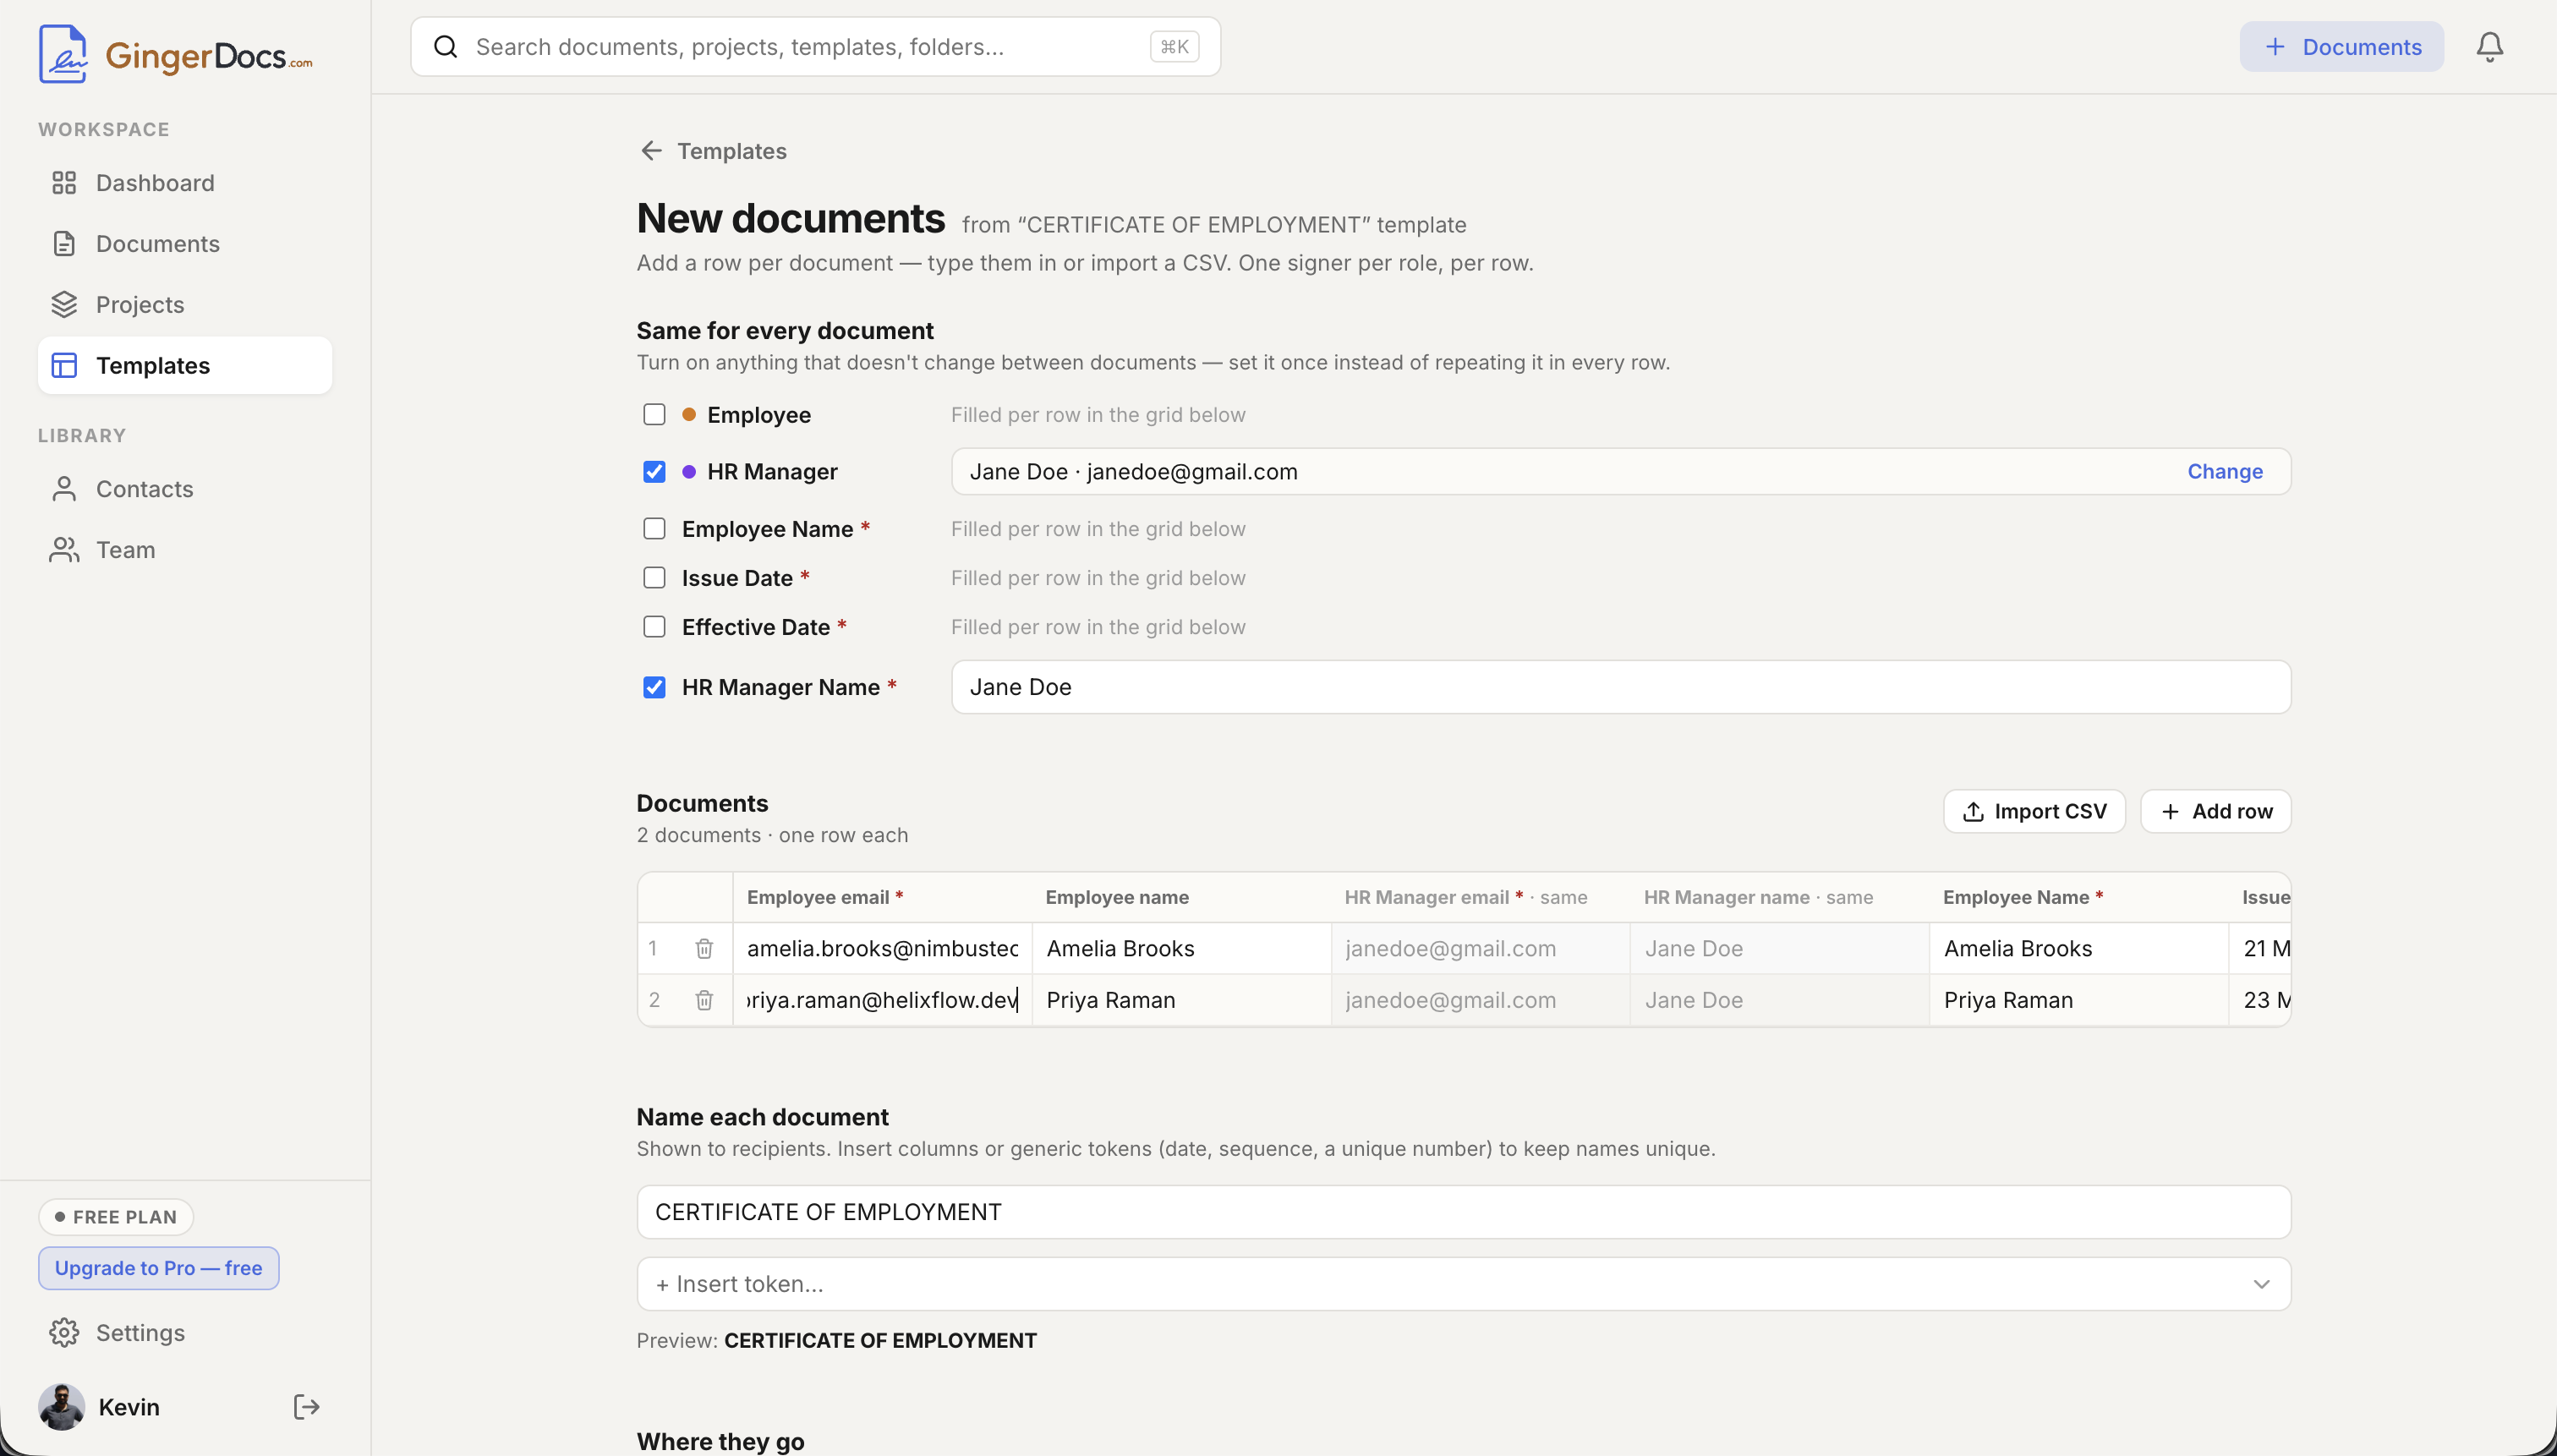Edit Employee name cell Amelia Brooks signer
Screen dimensions: 2557x1456
pos(1181,948)
